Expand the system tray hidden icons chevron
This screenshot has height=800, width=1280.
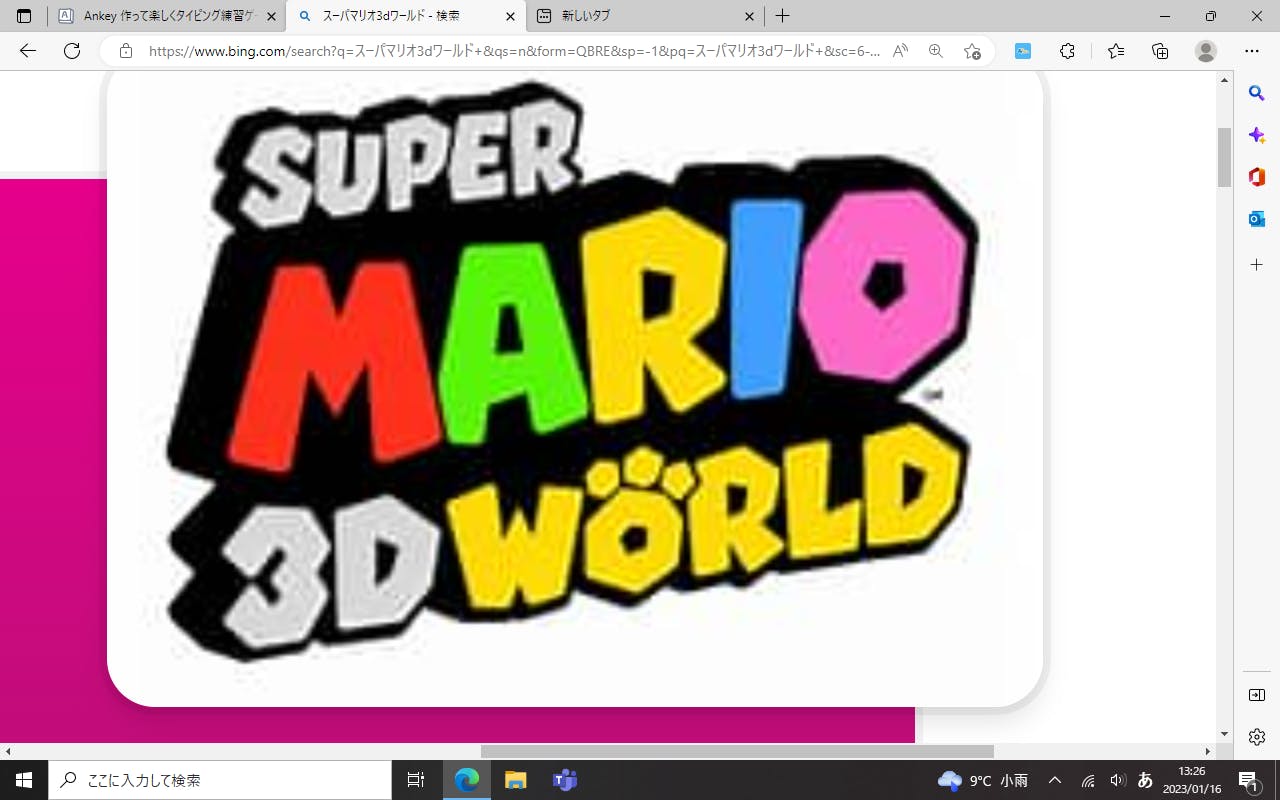pos(1055,780)
